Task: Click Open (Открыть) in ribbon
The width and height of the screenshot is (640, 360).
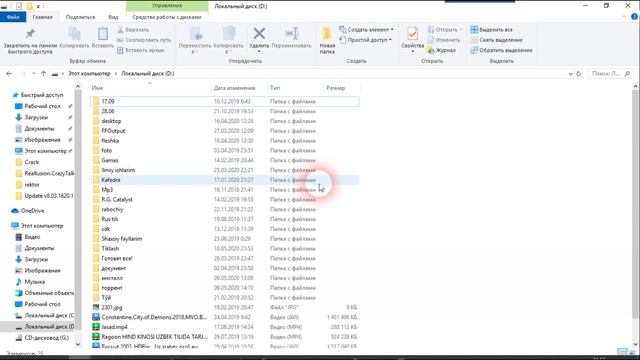Action: tap(445, 30)
